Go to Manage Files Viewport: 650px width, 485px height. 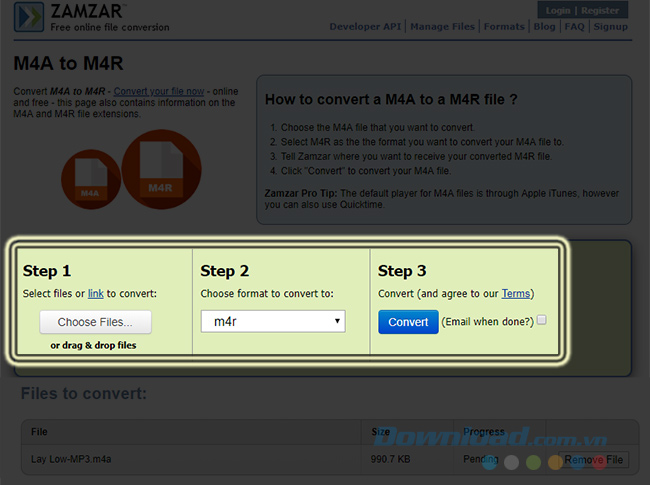[x=442, y=27]
